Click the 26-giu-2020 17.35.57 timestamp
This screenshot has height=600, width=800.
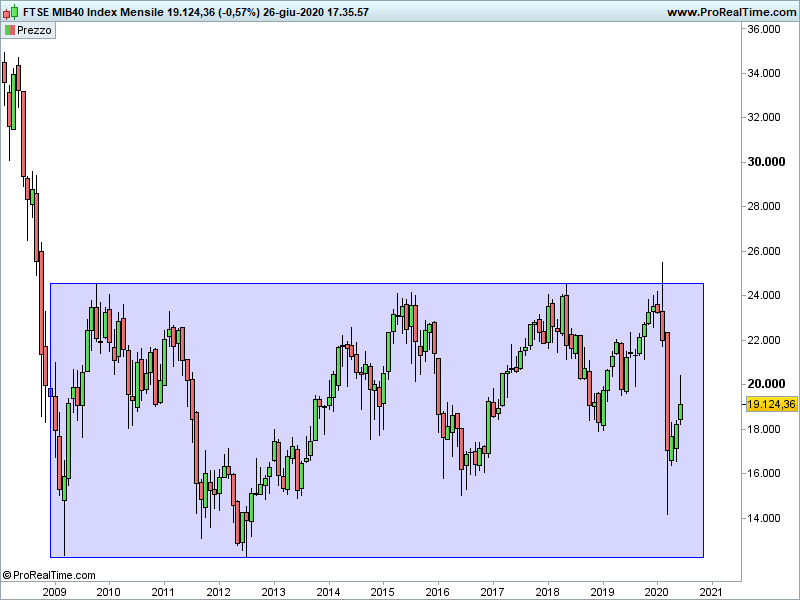[x=315, y=12]
